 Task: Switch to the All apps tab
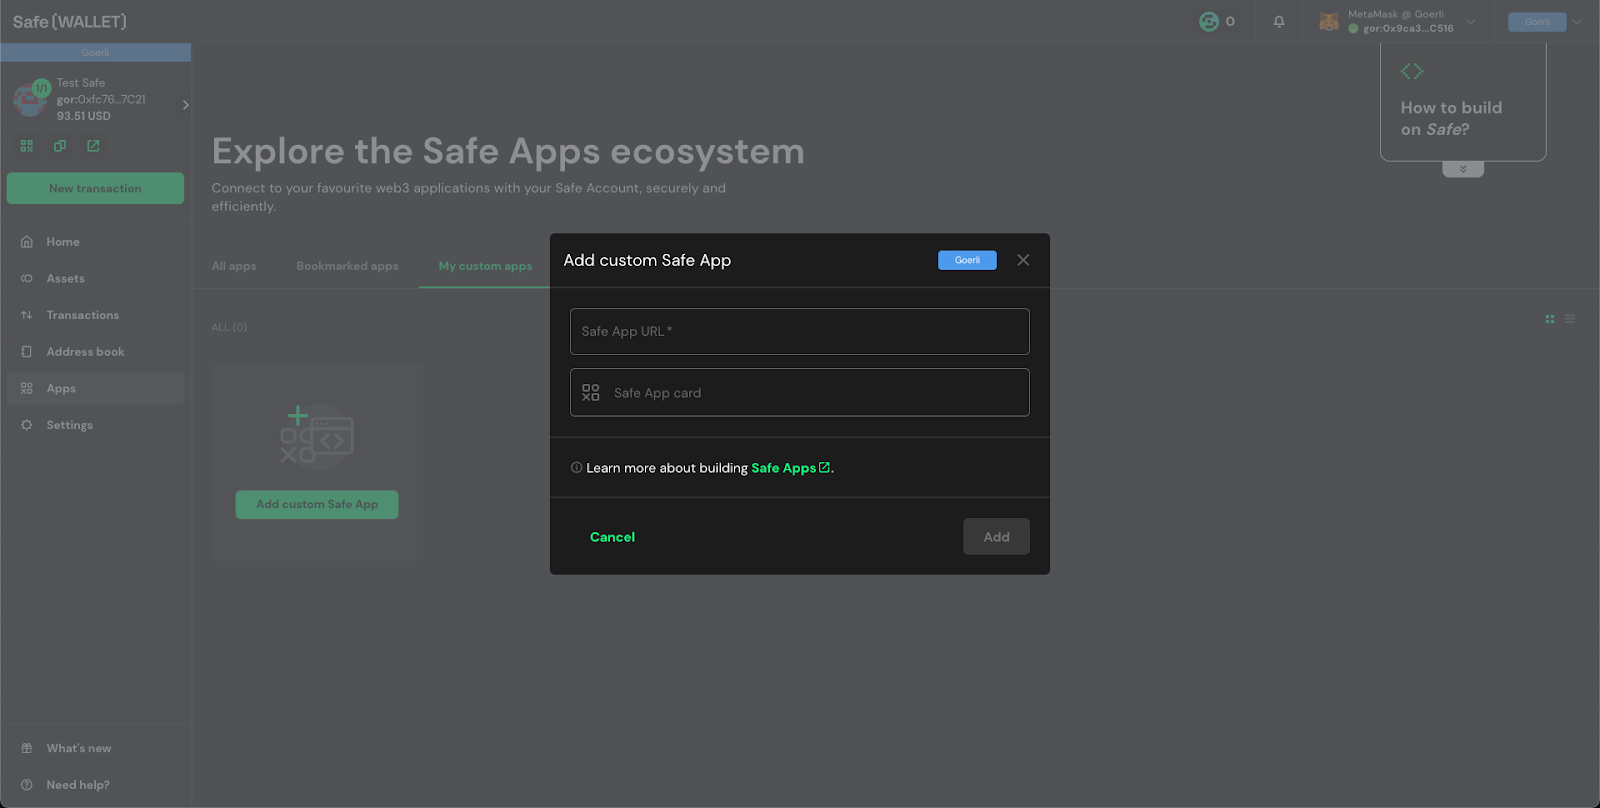click(x=234, y=266)
